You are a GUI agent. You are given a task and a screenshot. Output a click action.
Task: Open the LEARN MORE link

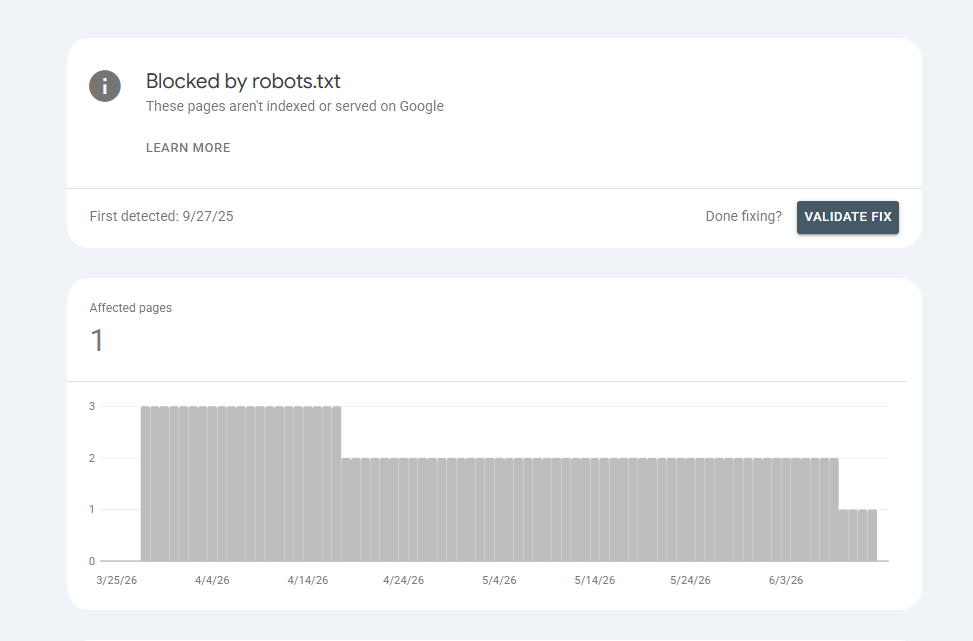[x=188, y=148]
